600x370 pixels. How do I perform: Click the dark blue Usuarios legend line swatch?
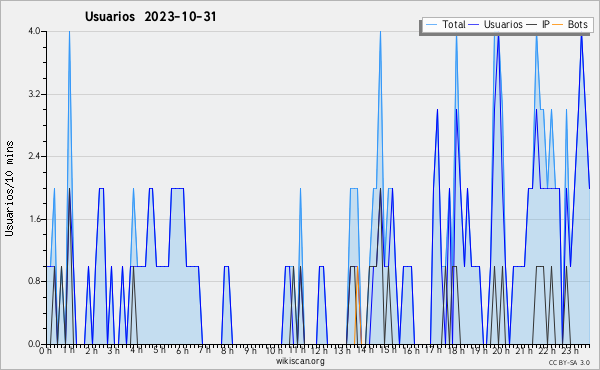474,25
